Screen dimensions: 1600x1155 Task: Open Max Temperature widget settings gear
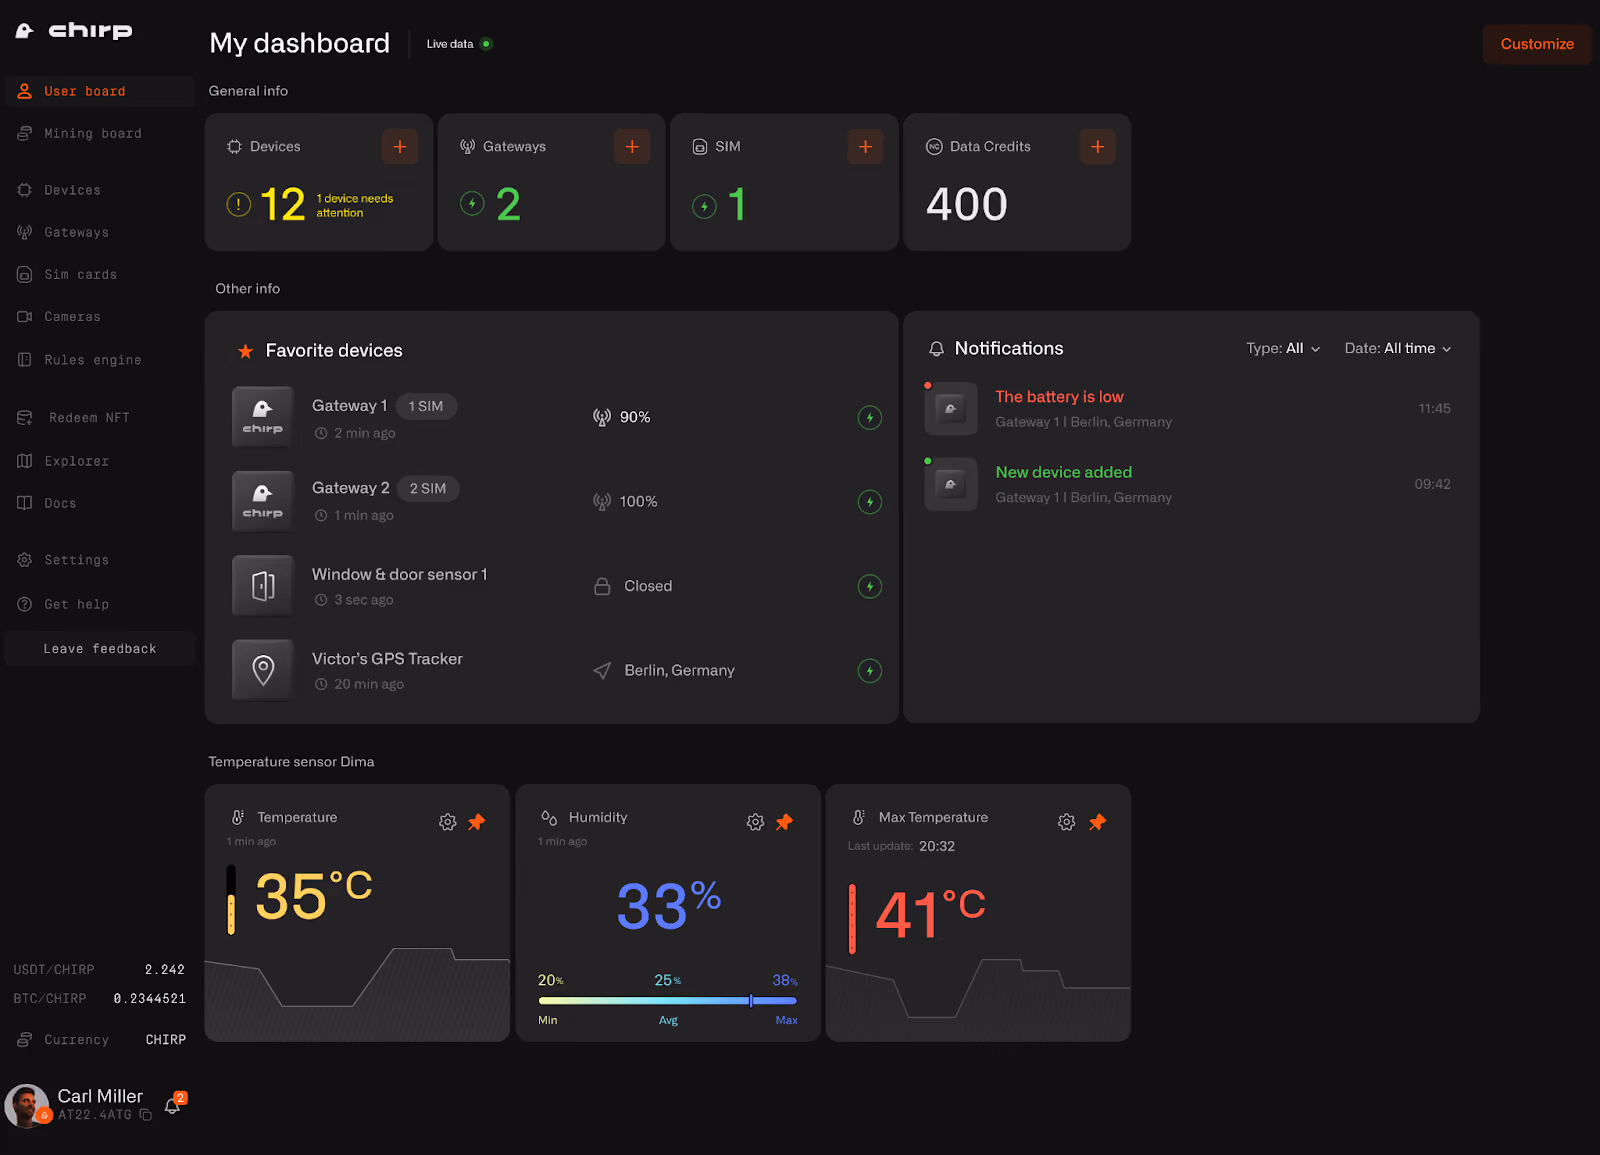coord(1067,822)
